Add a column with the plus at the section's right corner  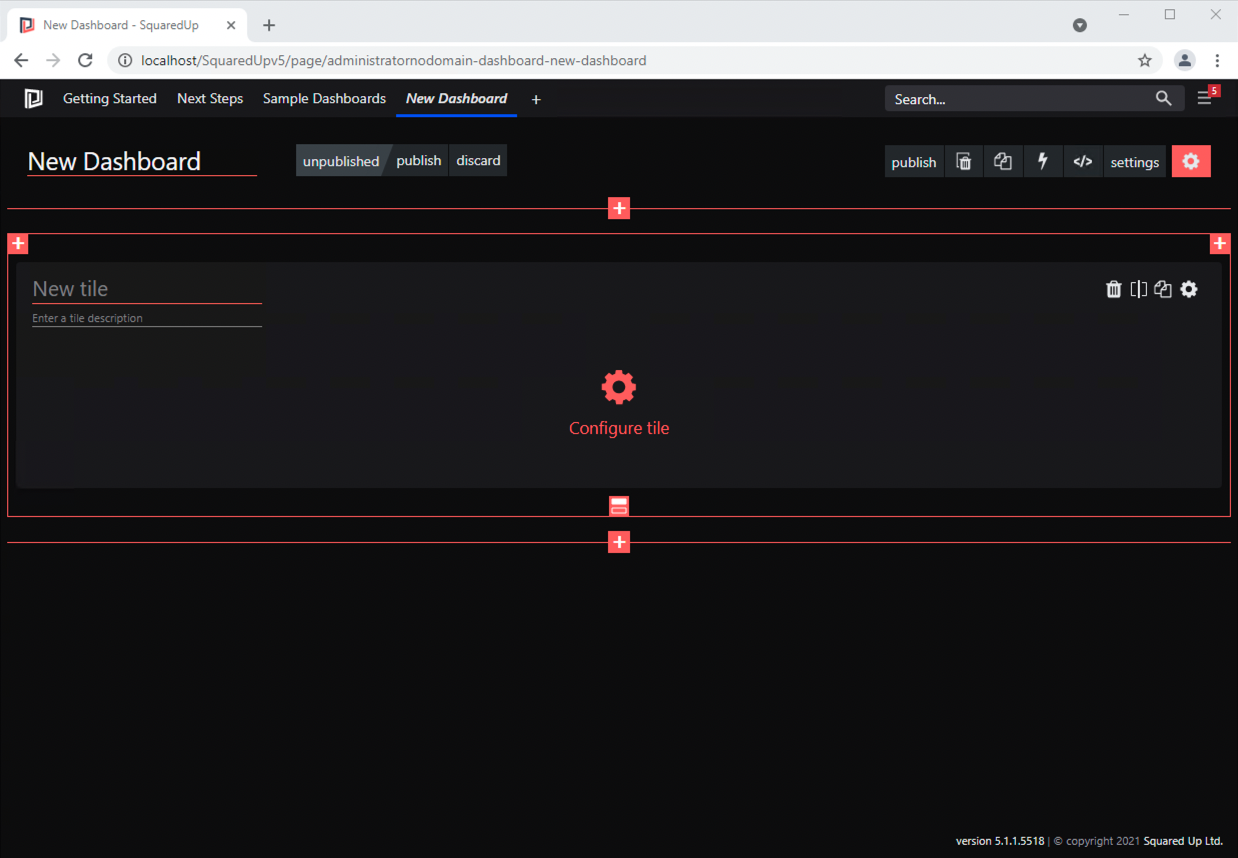pos(1220,244)
